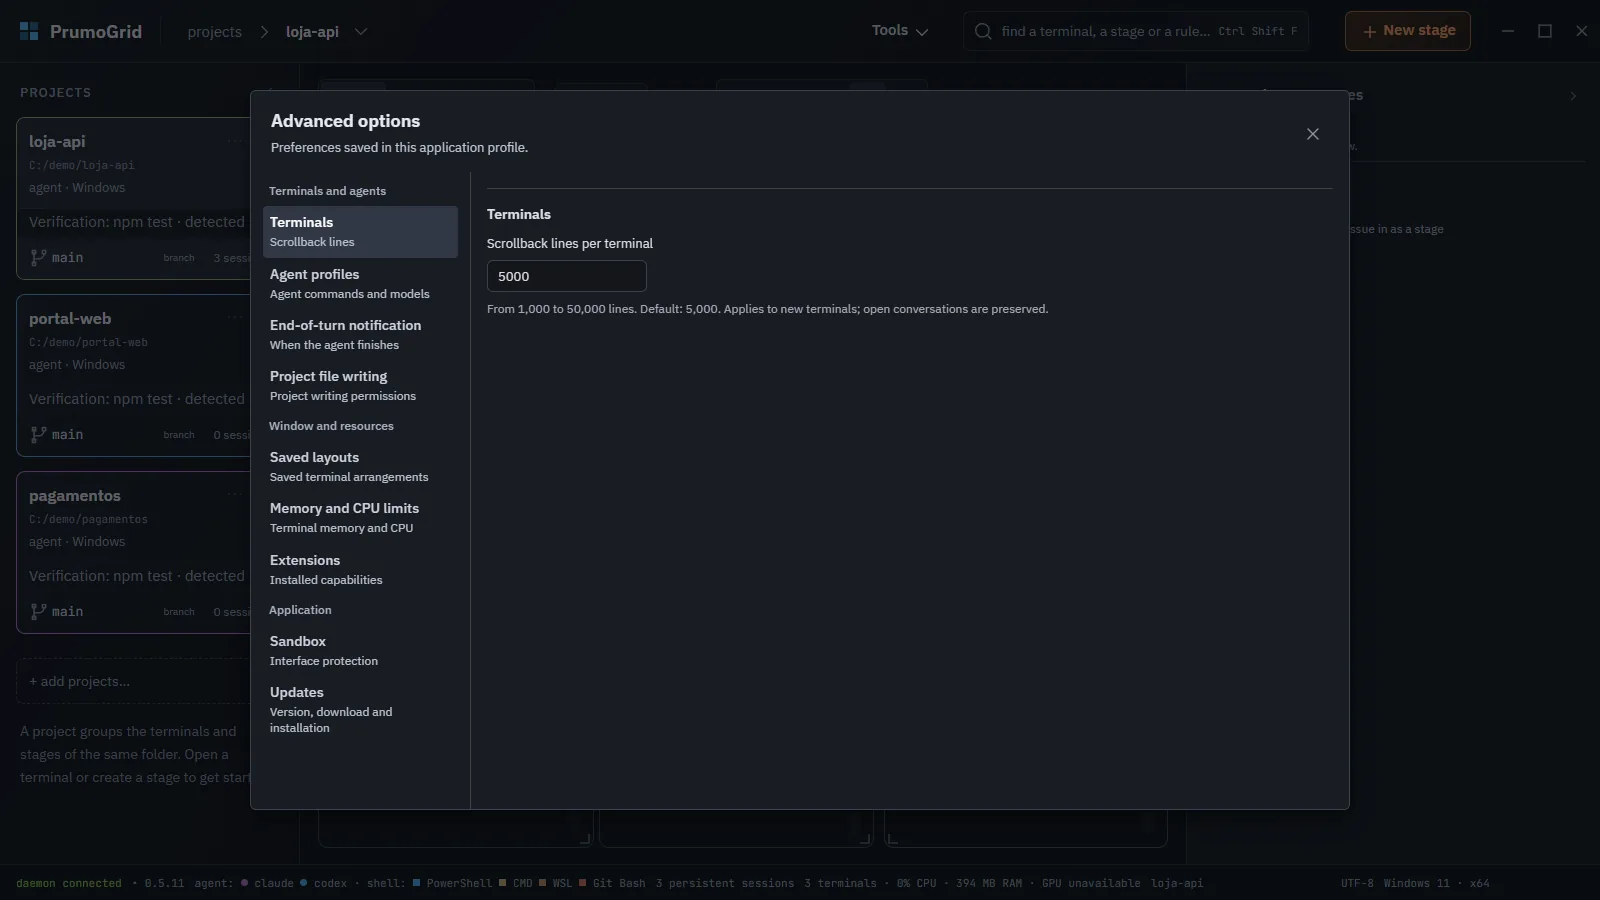Click the Git Bash shell icon in status bar
Image resolution: width=1600 pixels, height=900 pixels.
583,883
